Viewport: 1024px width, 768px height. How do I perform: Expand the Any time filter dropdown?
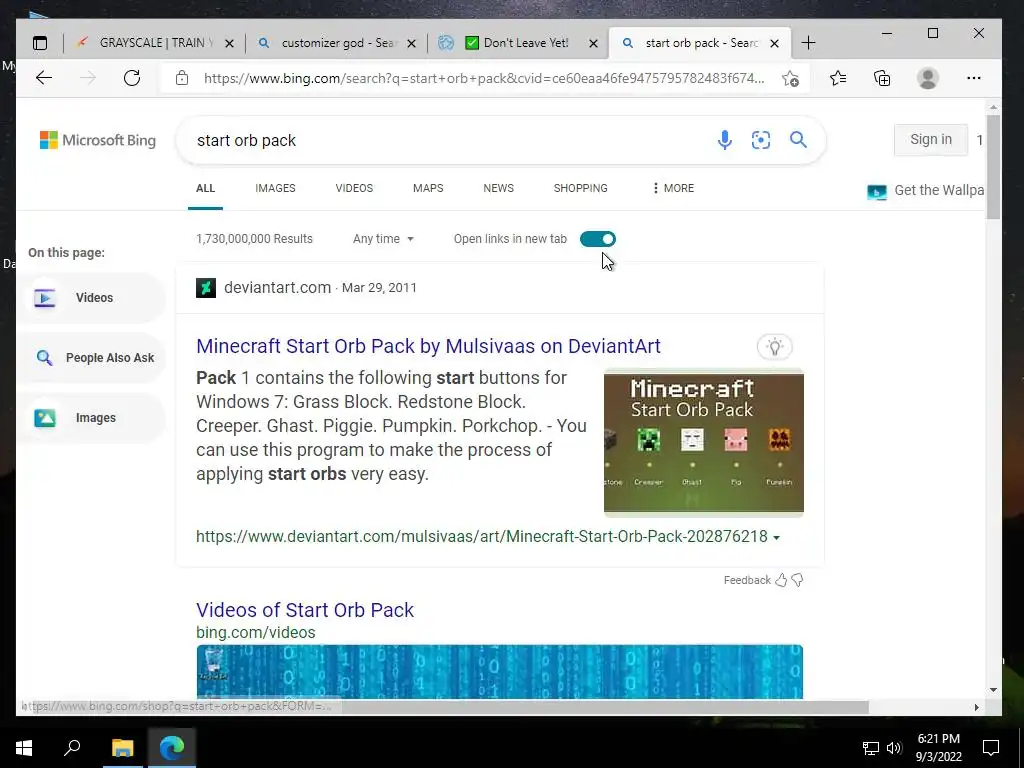click(x=383, y=239)
